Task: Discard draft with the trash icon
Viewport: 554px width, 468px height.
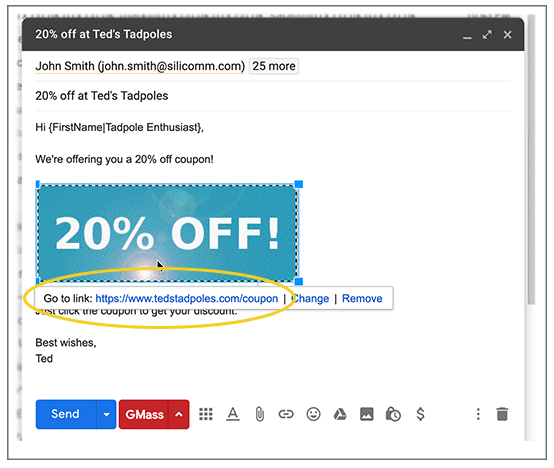Action: pos(502,414)
